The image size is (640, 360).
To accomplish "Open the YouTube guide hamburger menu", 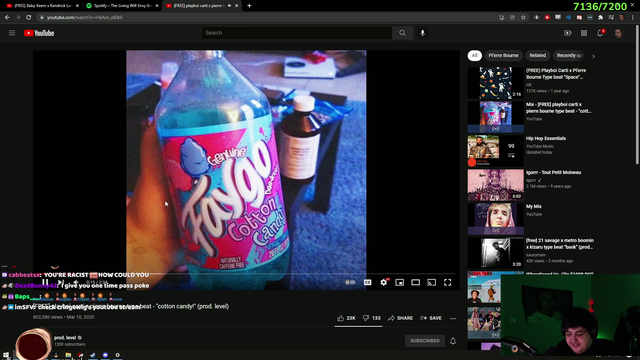I will click(12, 33).
